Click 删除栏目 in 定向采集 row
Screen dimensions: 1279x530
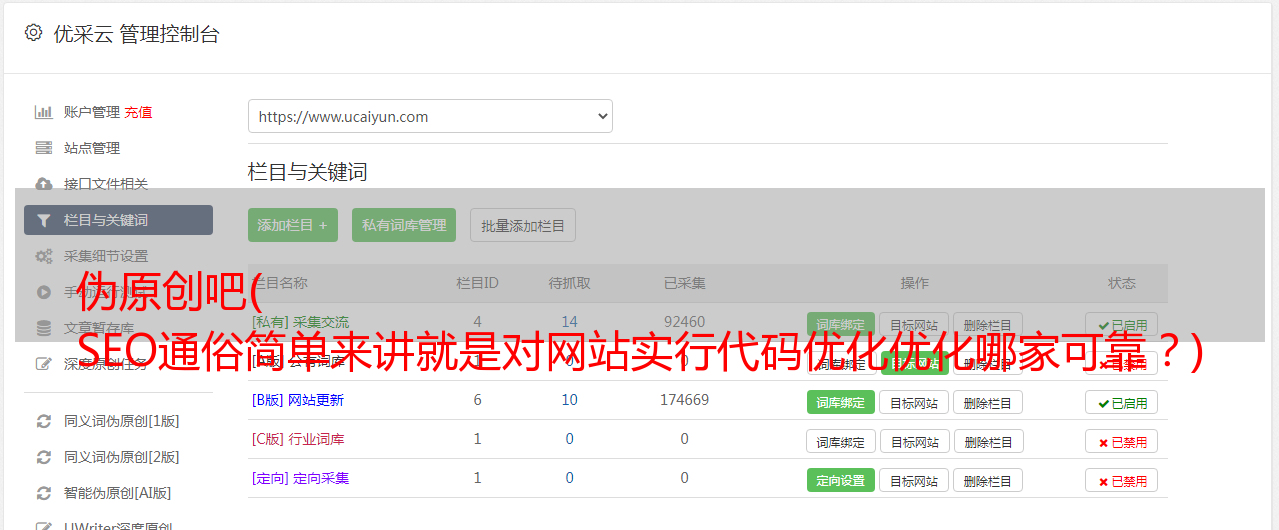988,480
